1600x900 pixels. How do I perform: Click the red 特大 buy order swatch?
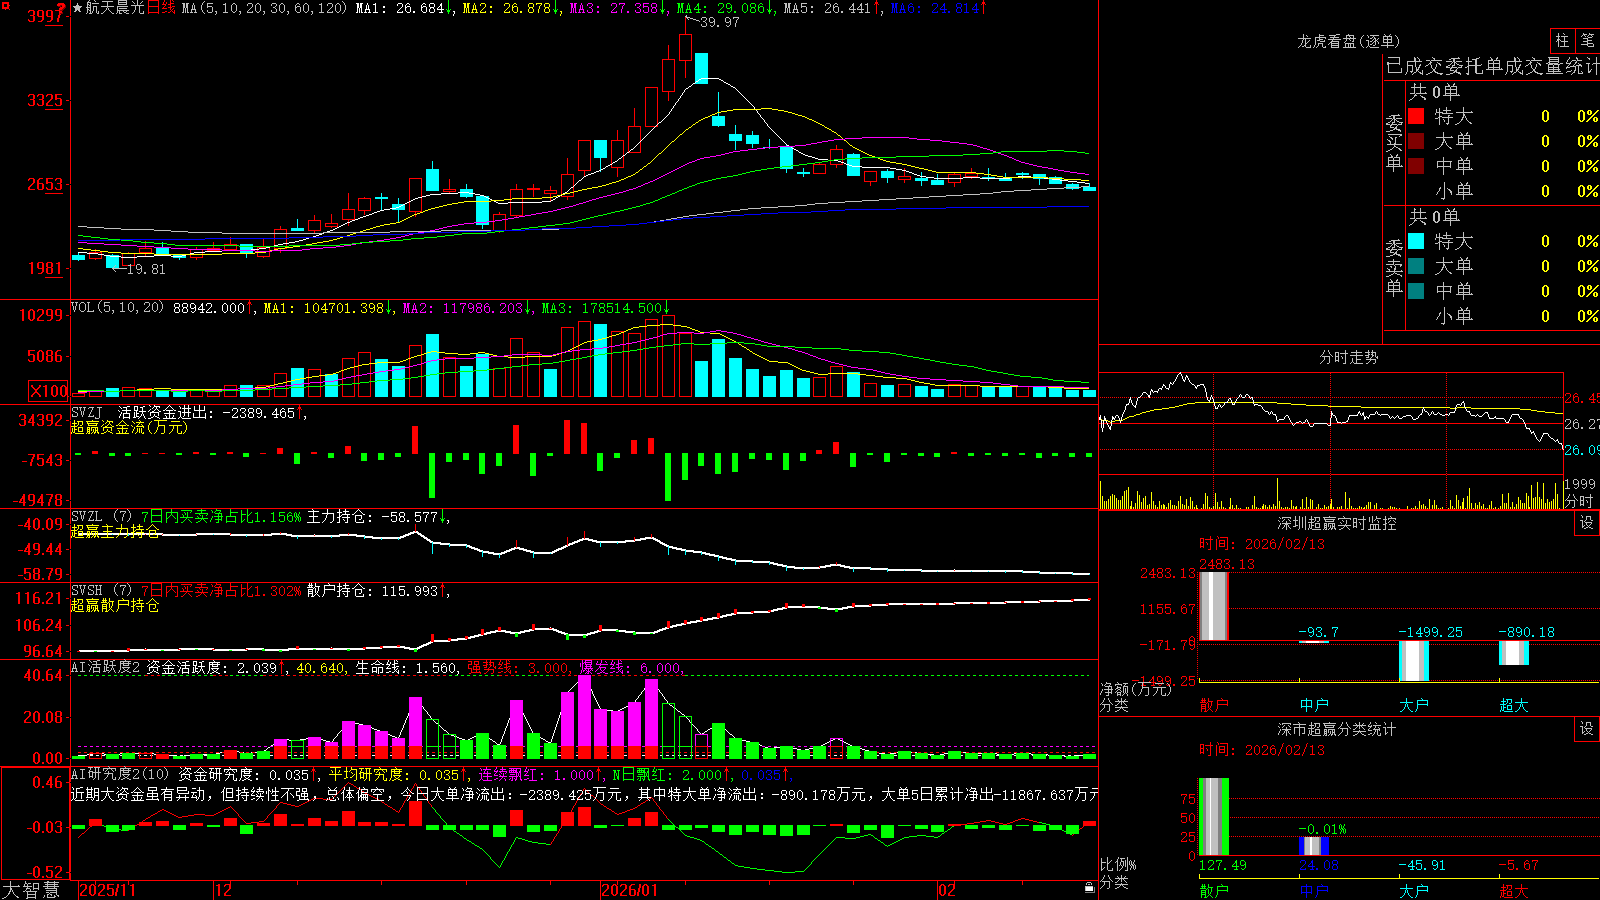(1416, 116)
